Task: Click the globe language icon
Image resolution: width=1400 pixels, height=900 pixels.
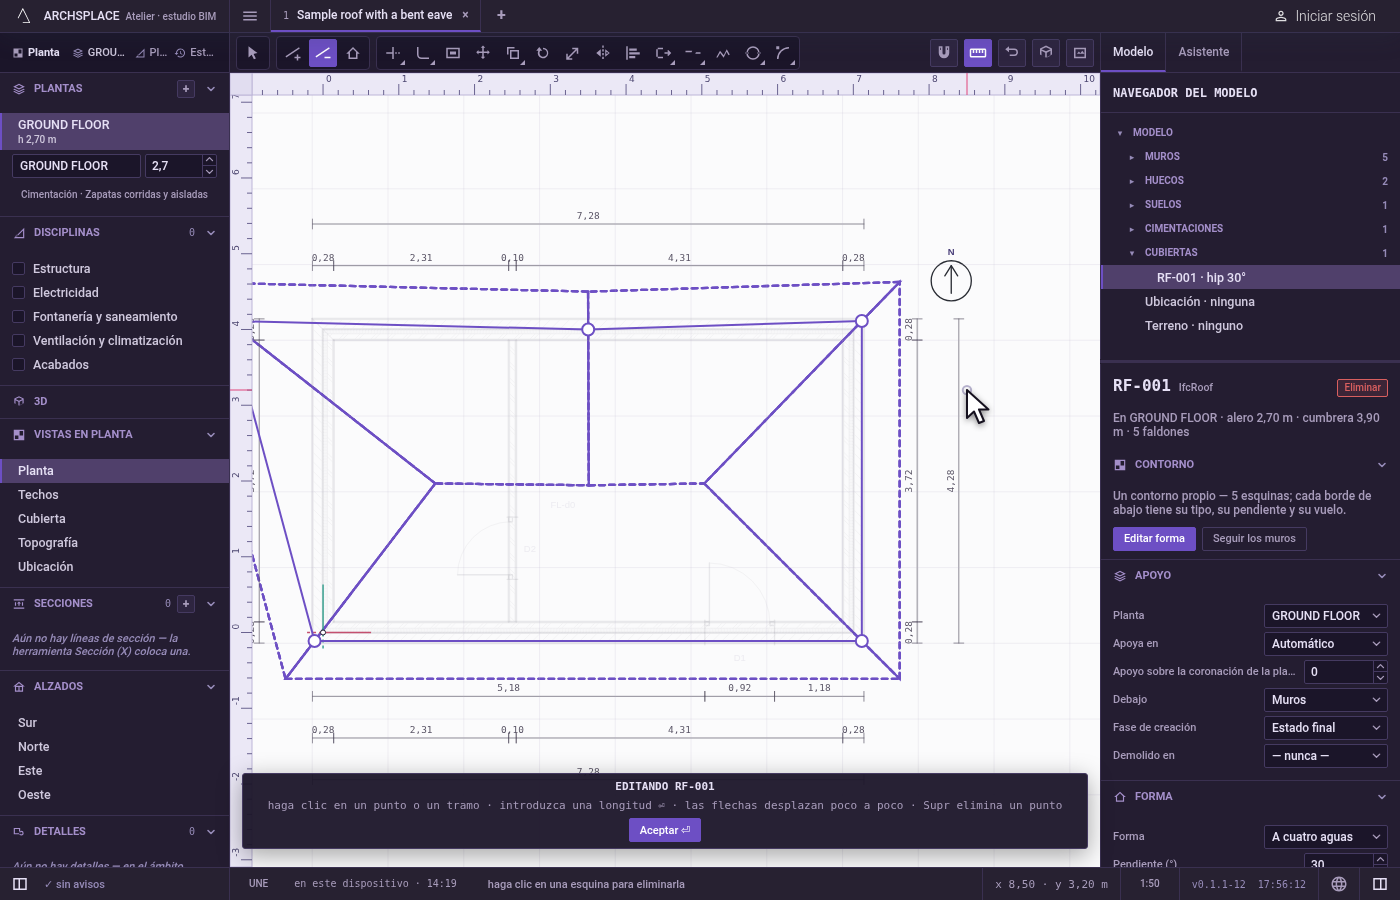Action: (1339, 884)
